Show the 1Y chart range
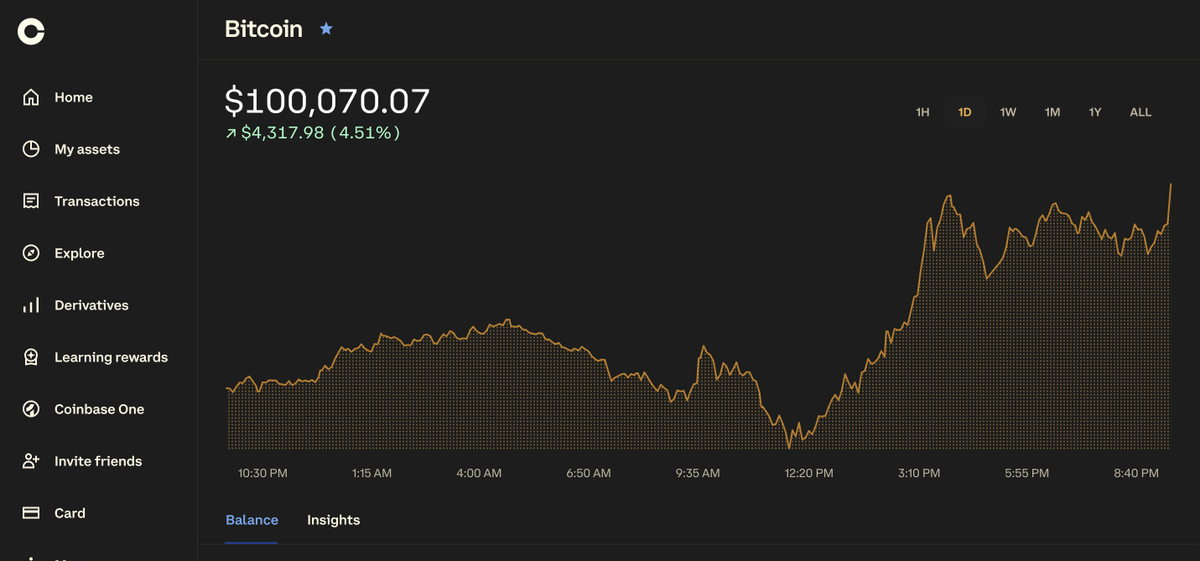This screenshot has height=561, width=1200. click(1095, 112)
